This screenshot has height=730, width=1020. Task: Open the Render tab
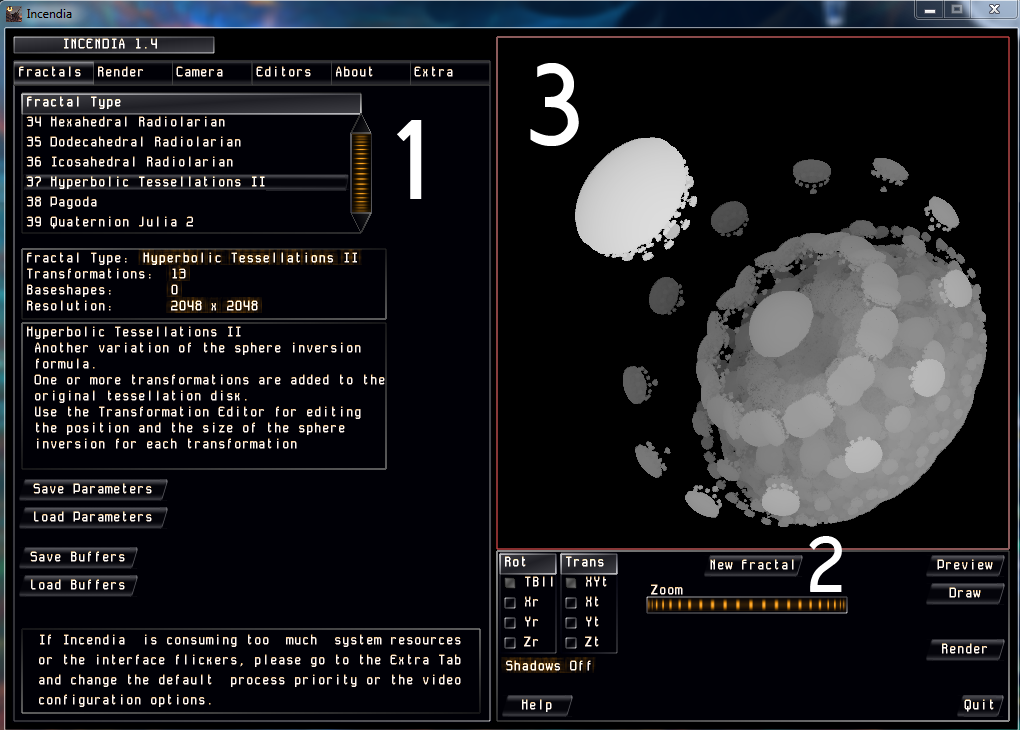click(x=133, y=72)
